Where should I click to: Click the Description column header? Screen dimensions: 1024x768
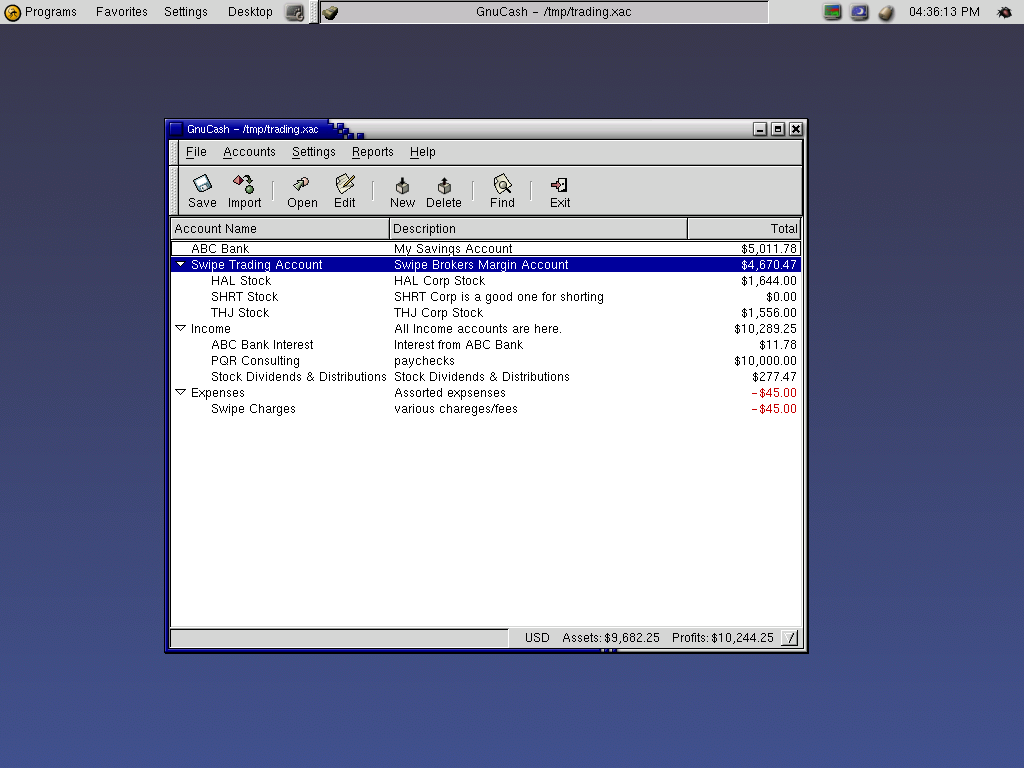[x=538, y=229]
